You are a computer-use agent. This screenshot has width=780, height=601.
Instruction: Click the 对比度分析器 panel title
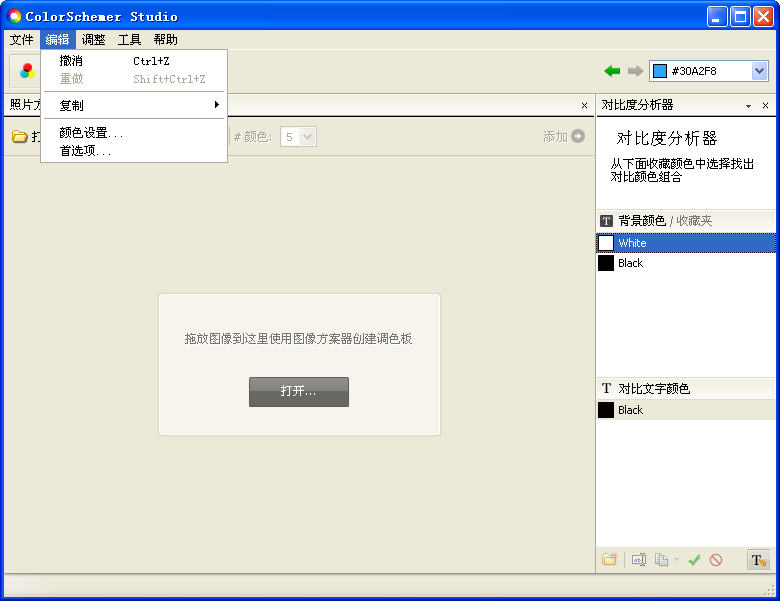click(x=637, y=105)
